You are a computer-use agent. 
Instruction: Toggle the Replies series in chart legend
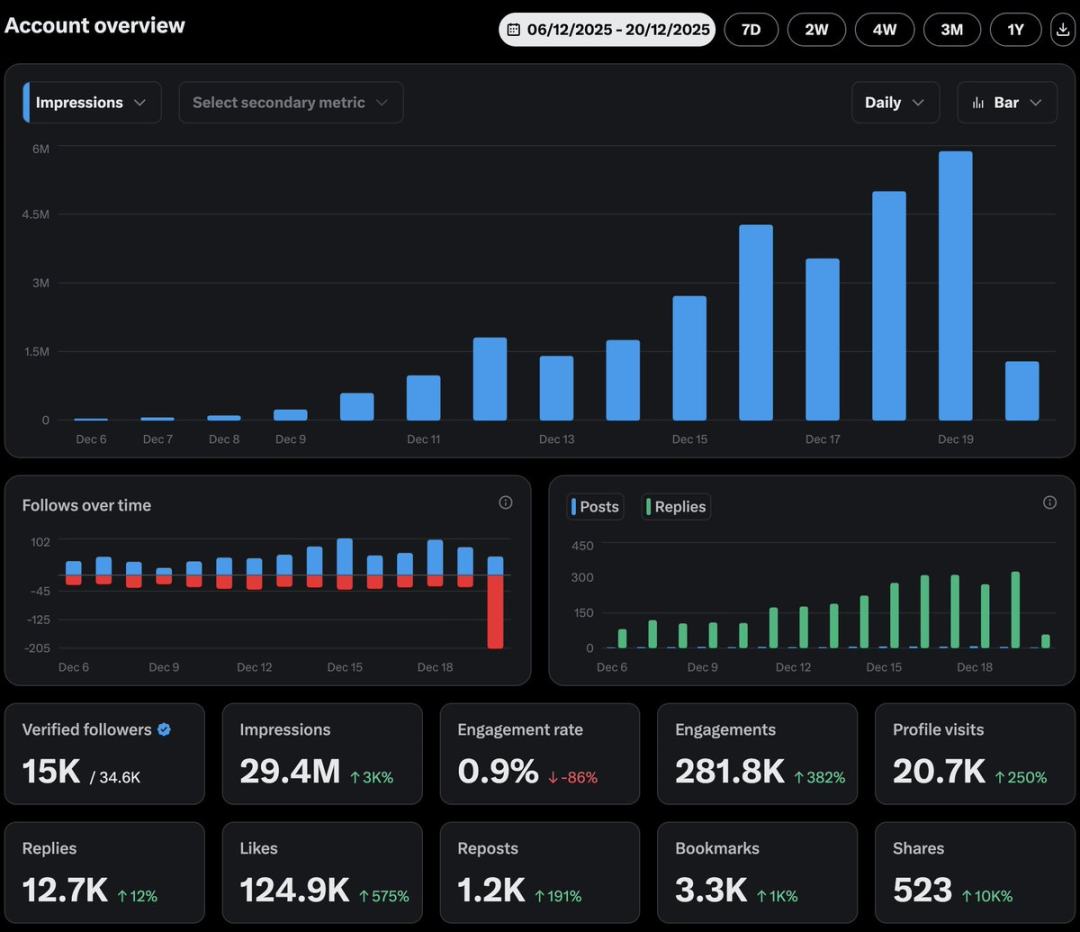click(x=677, y=507)
